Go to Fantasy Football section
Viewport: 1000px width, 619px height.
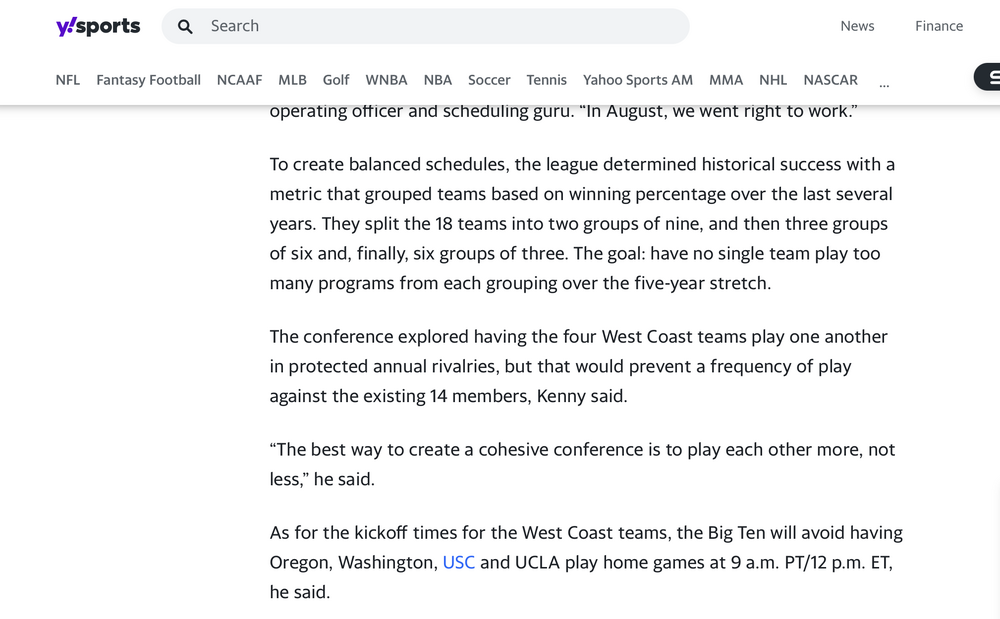(x=148, y=80)
